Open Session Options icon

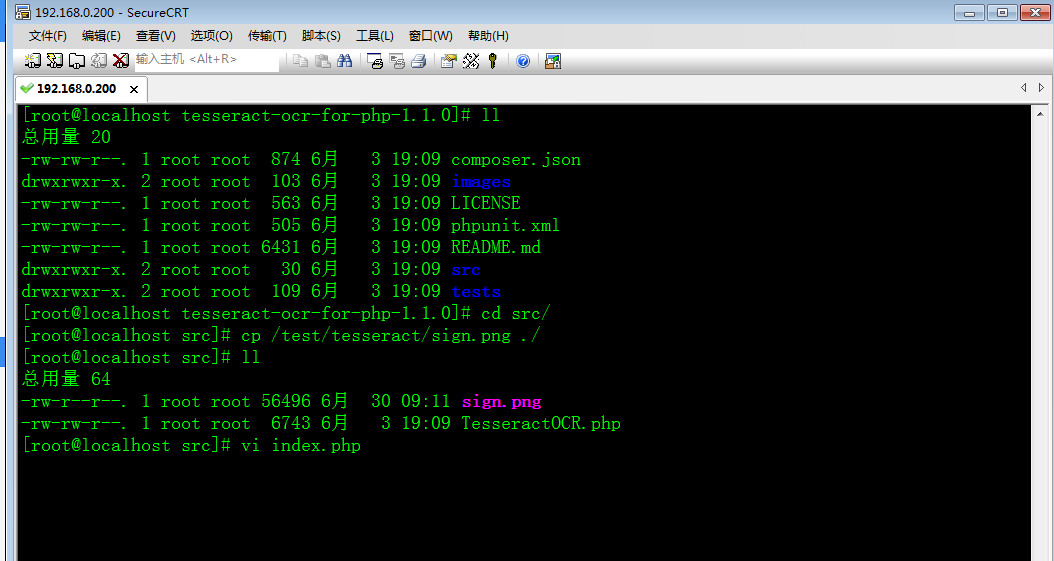448,61
